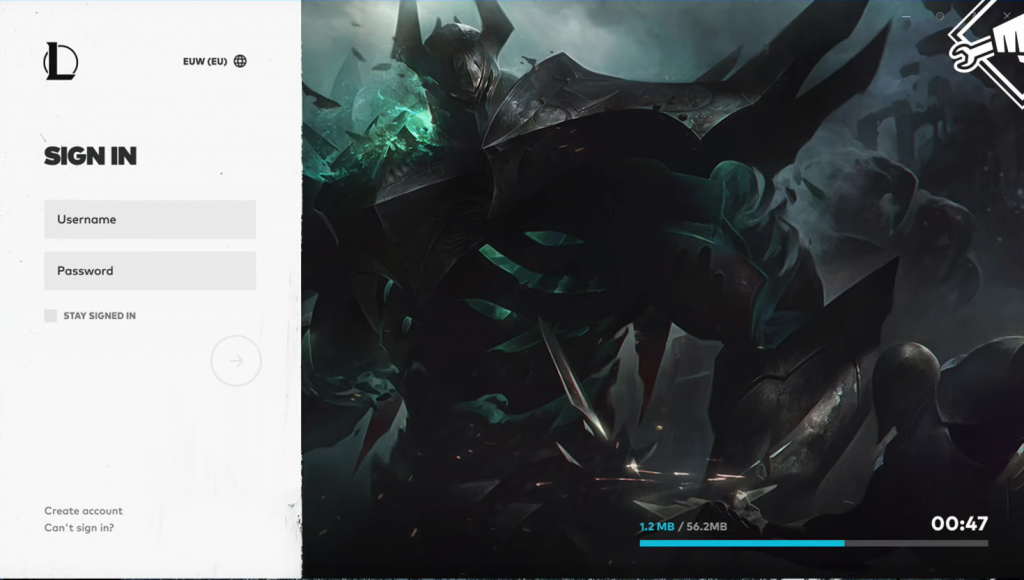The image size is (1024, 580).
Task: Click the League of Legends logo
Action: coord(60,61)
